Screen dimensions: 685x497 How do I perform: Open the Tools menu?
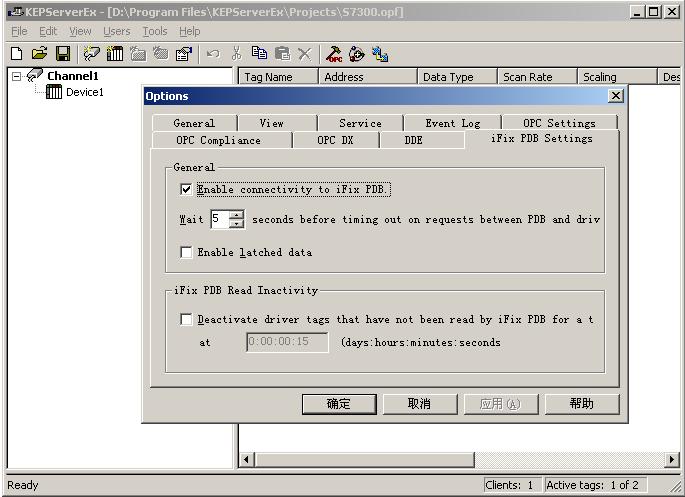point(155,31)
